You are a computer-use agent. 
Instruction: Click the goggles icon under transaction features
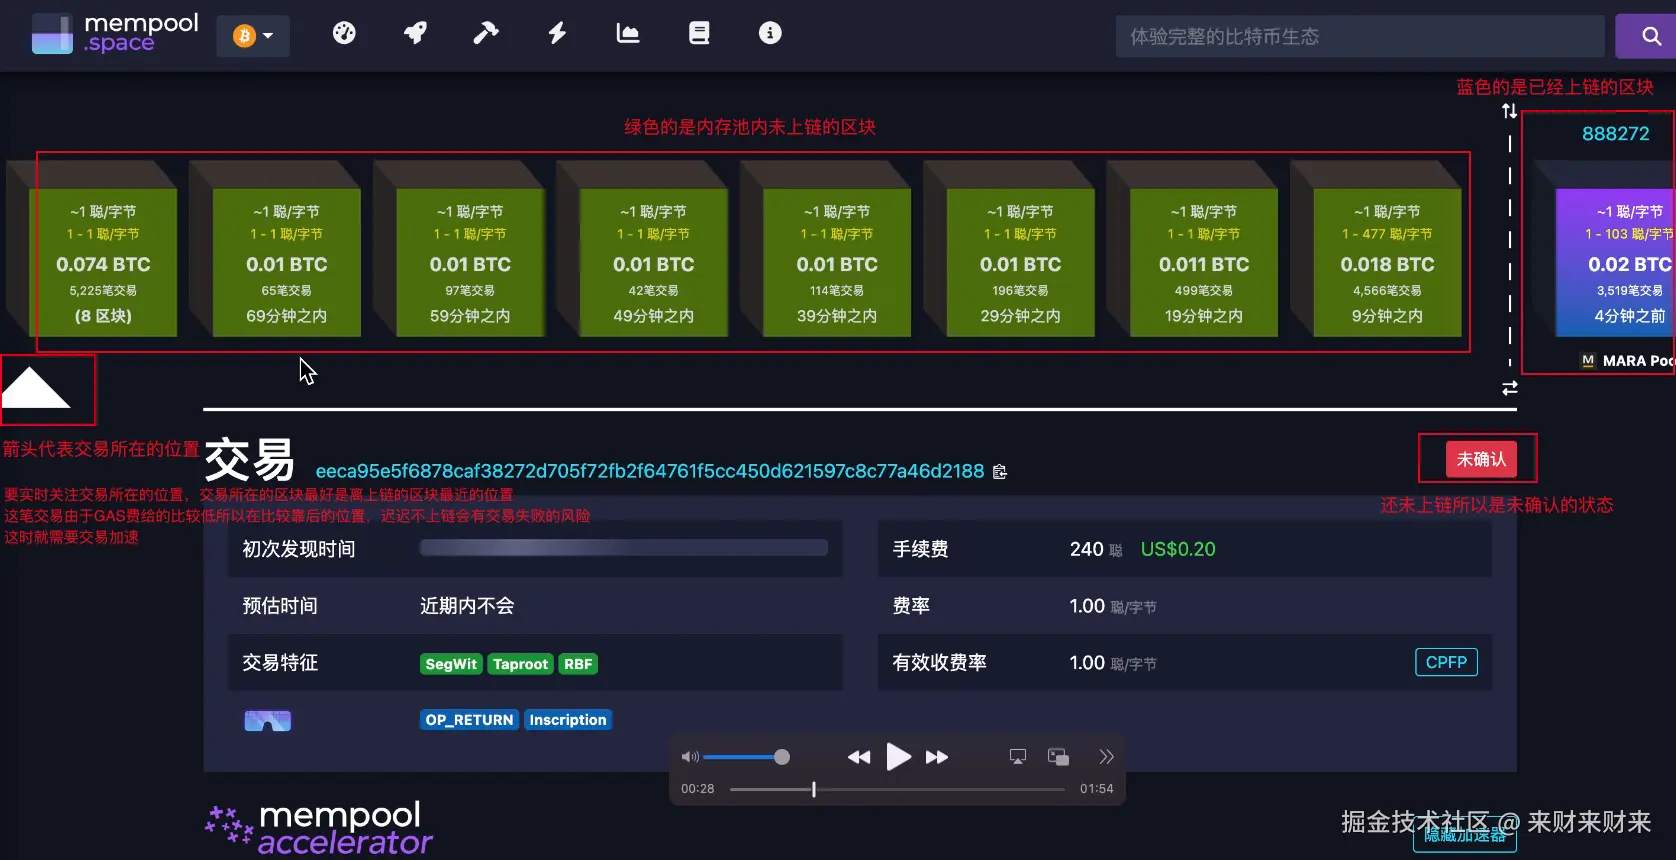(x=268, y=721)
